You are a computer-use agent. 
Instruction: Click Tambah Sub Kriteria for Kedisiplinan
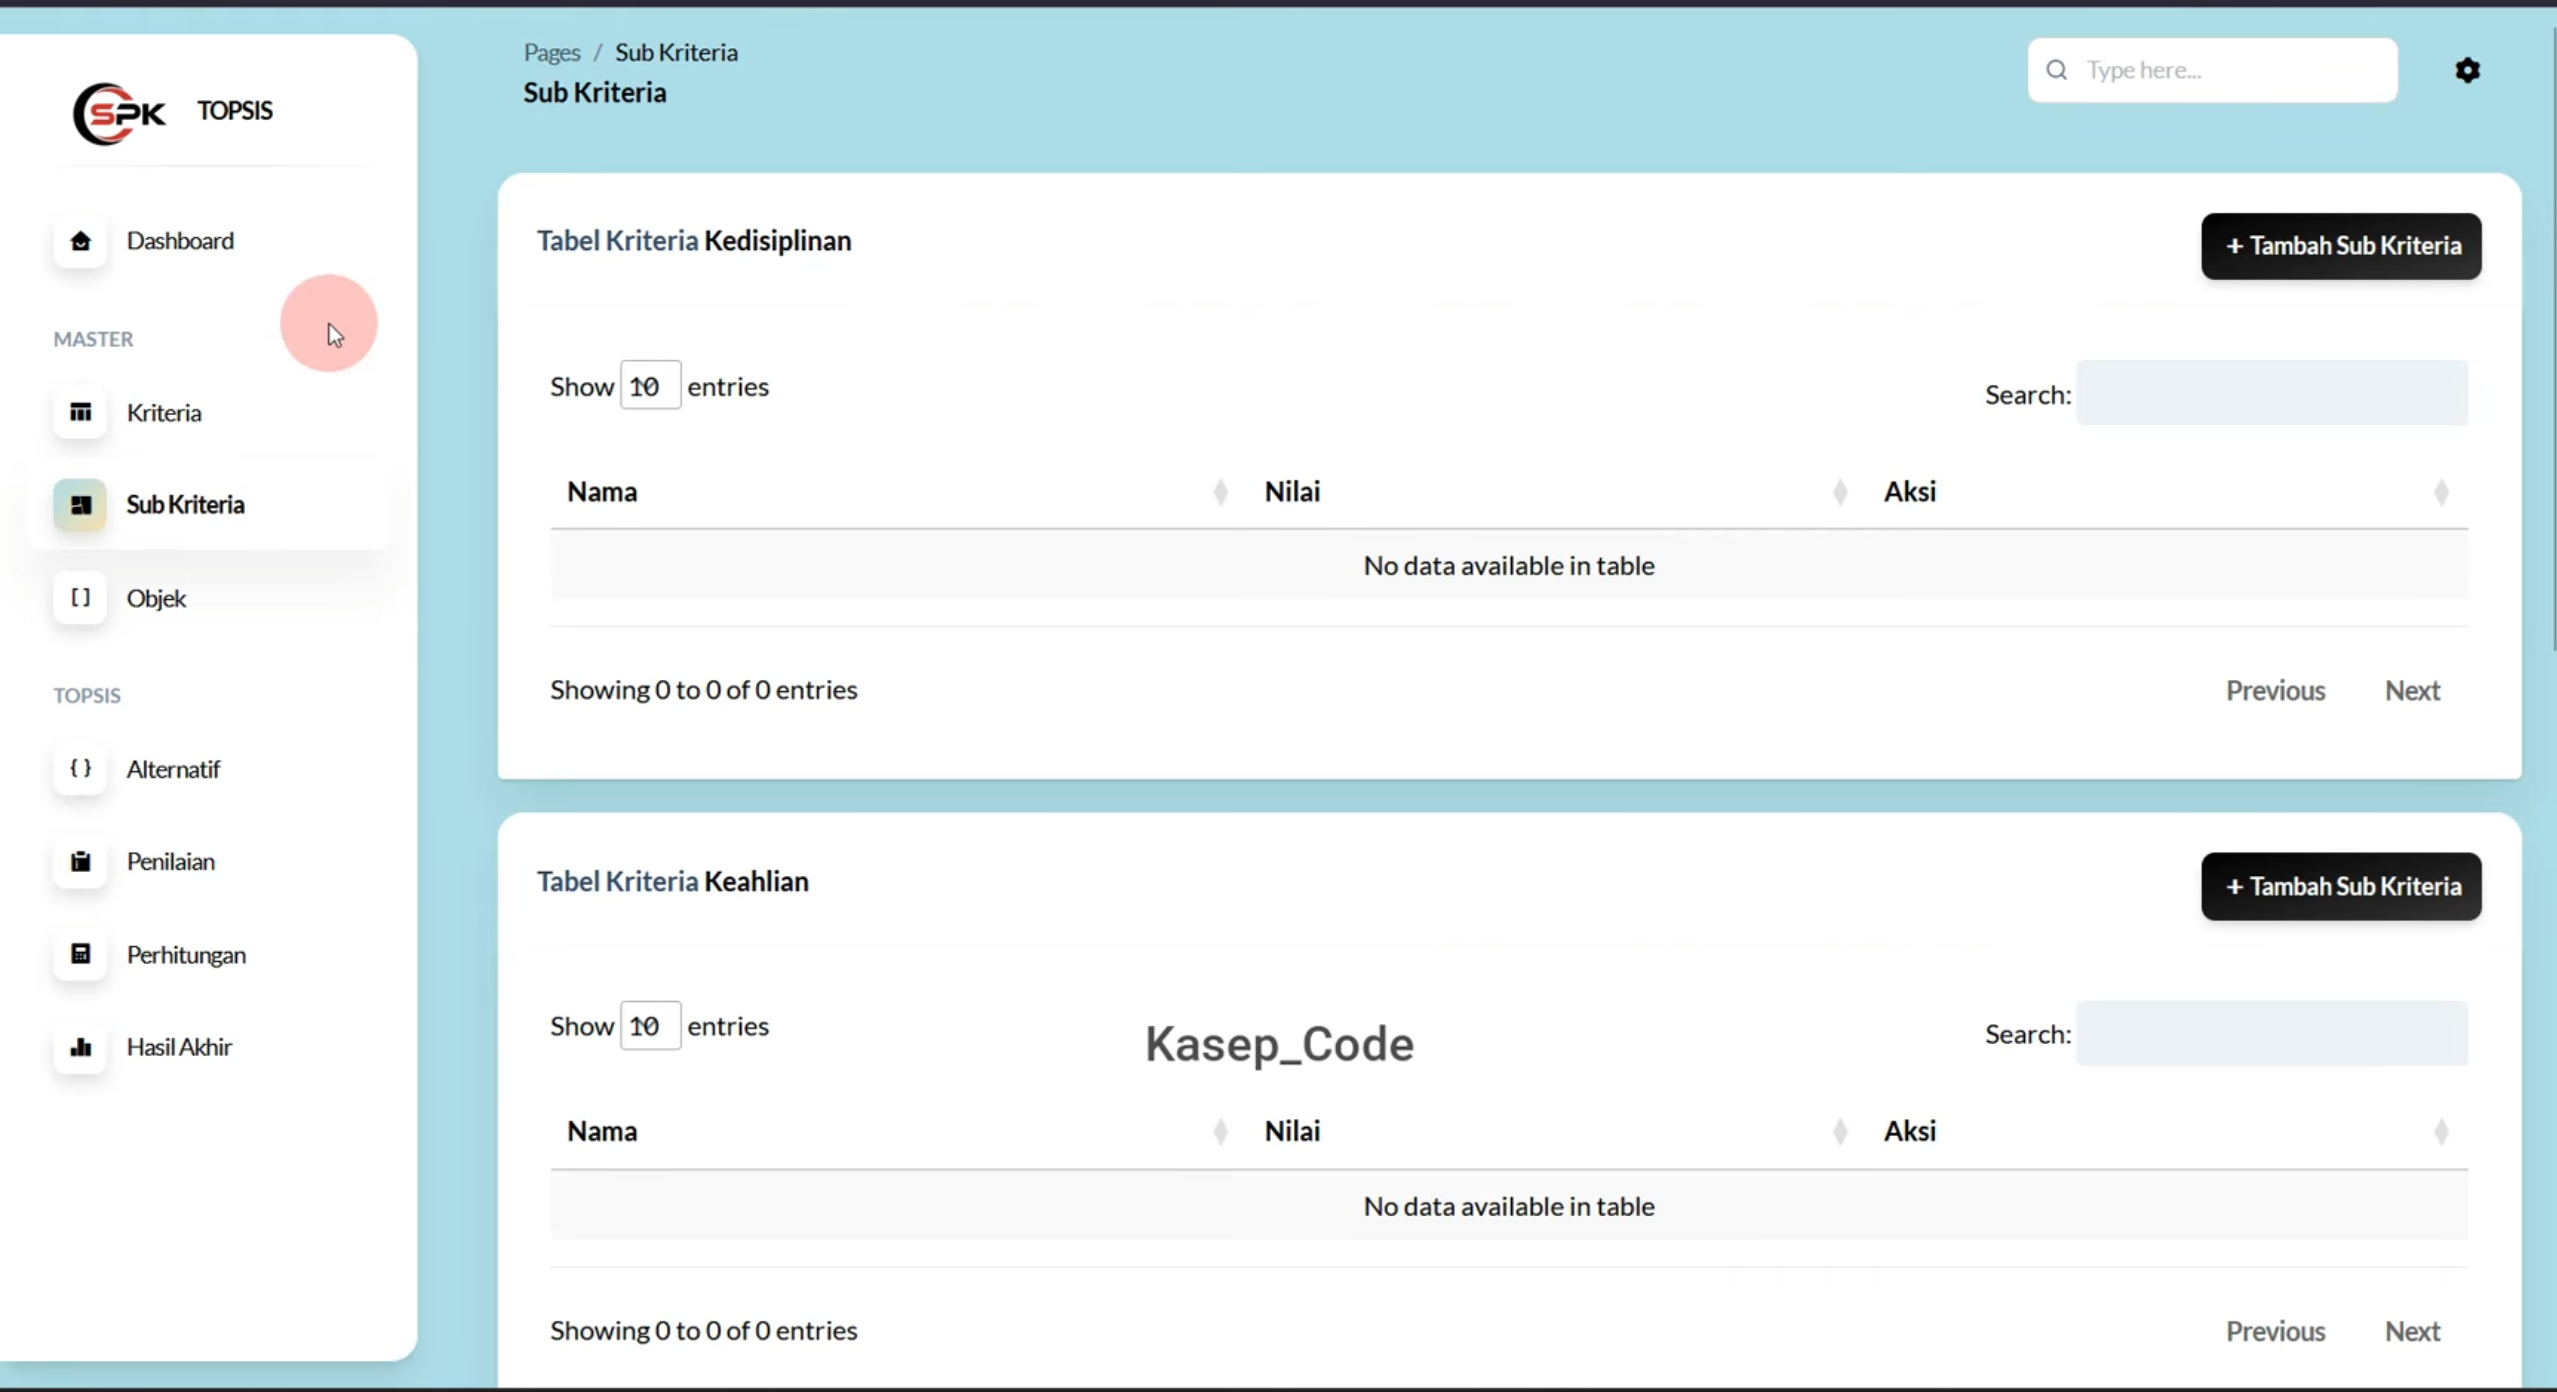pyautogui.click(x=2341, y=246)
